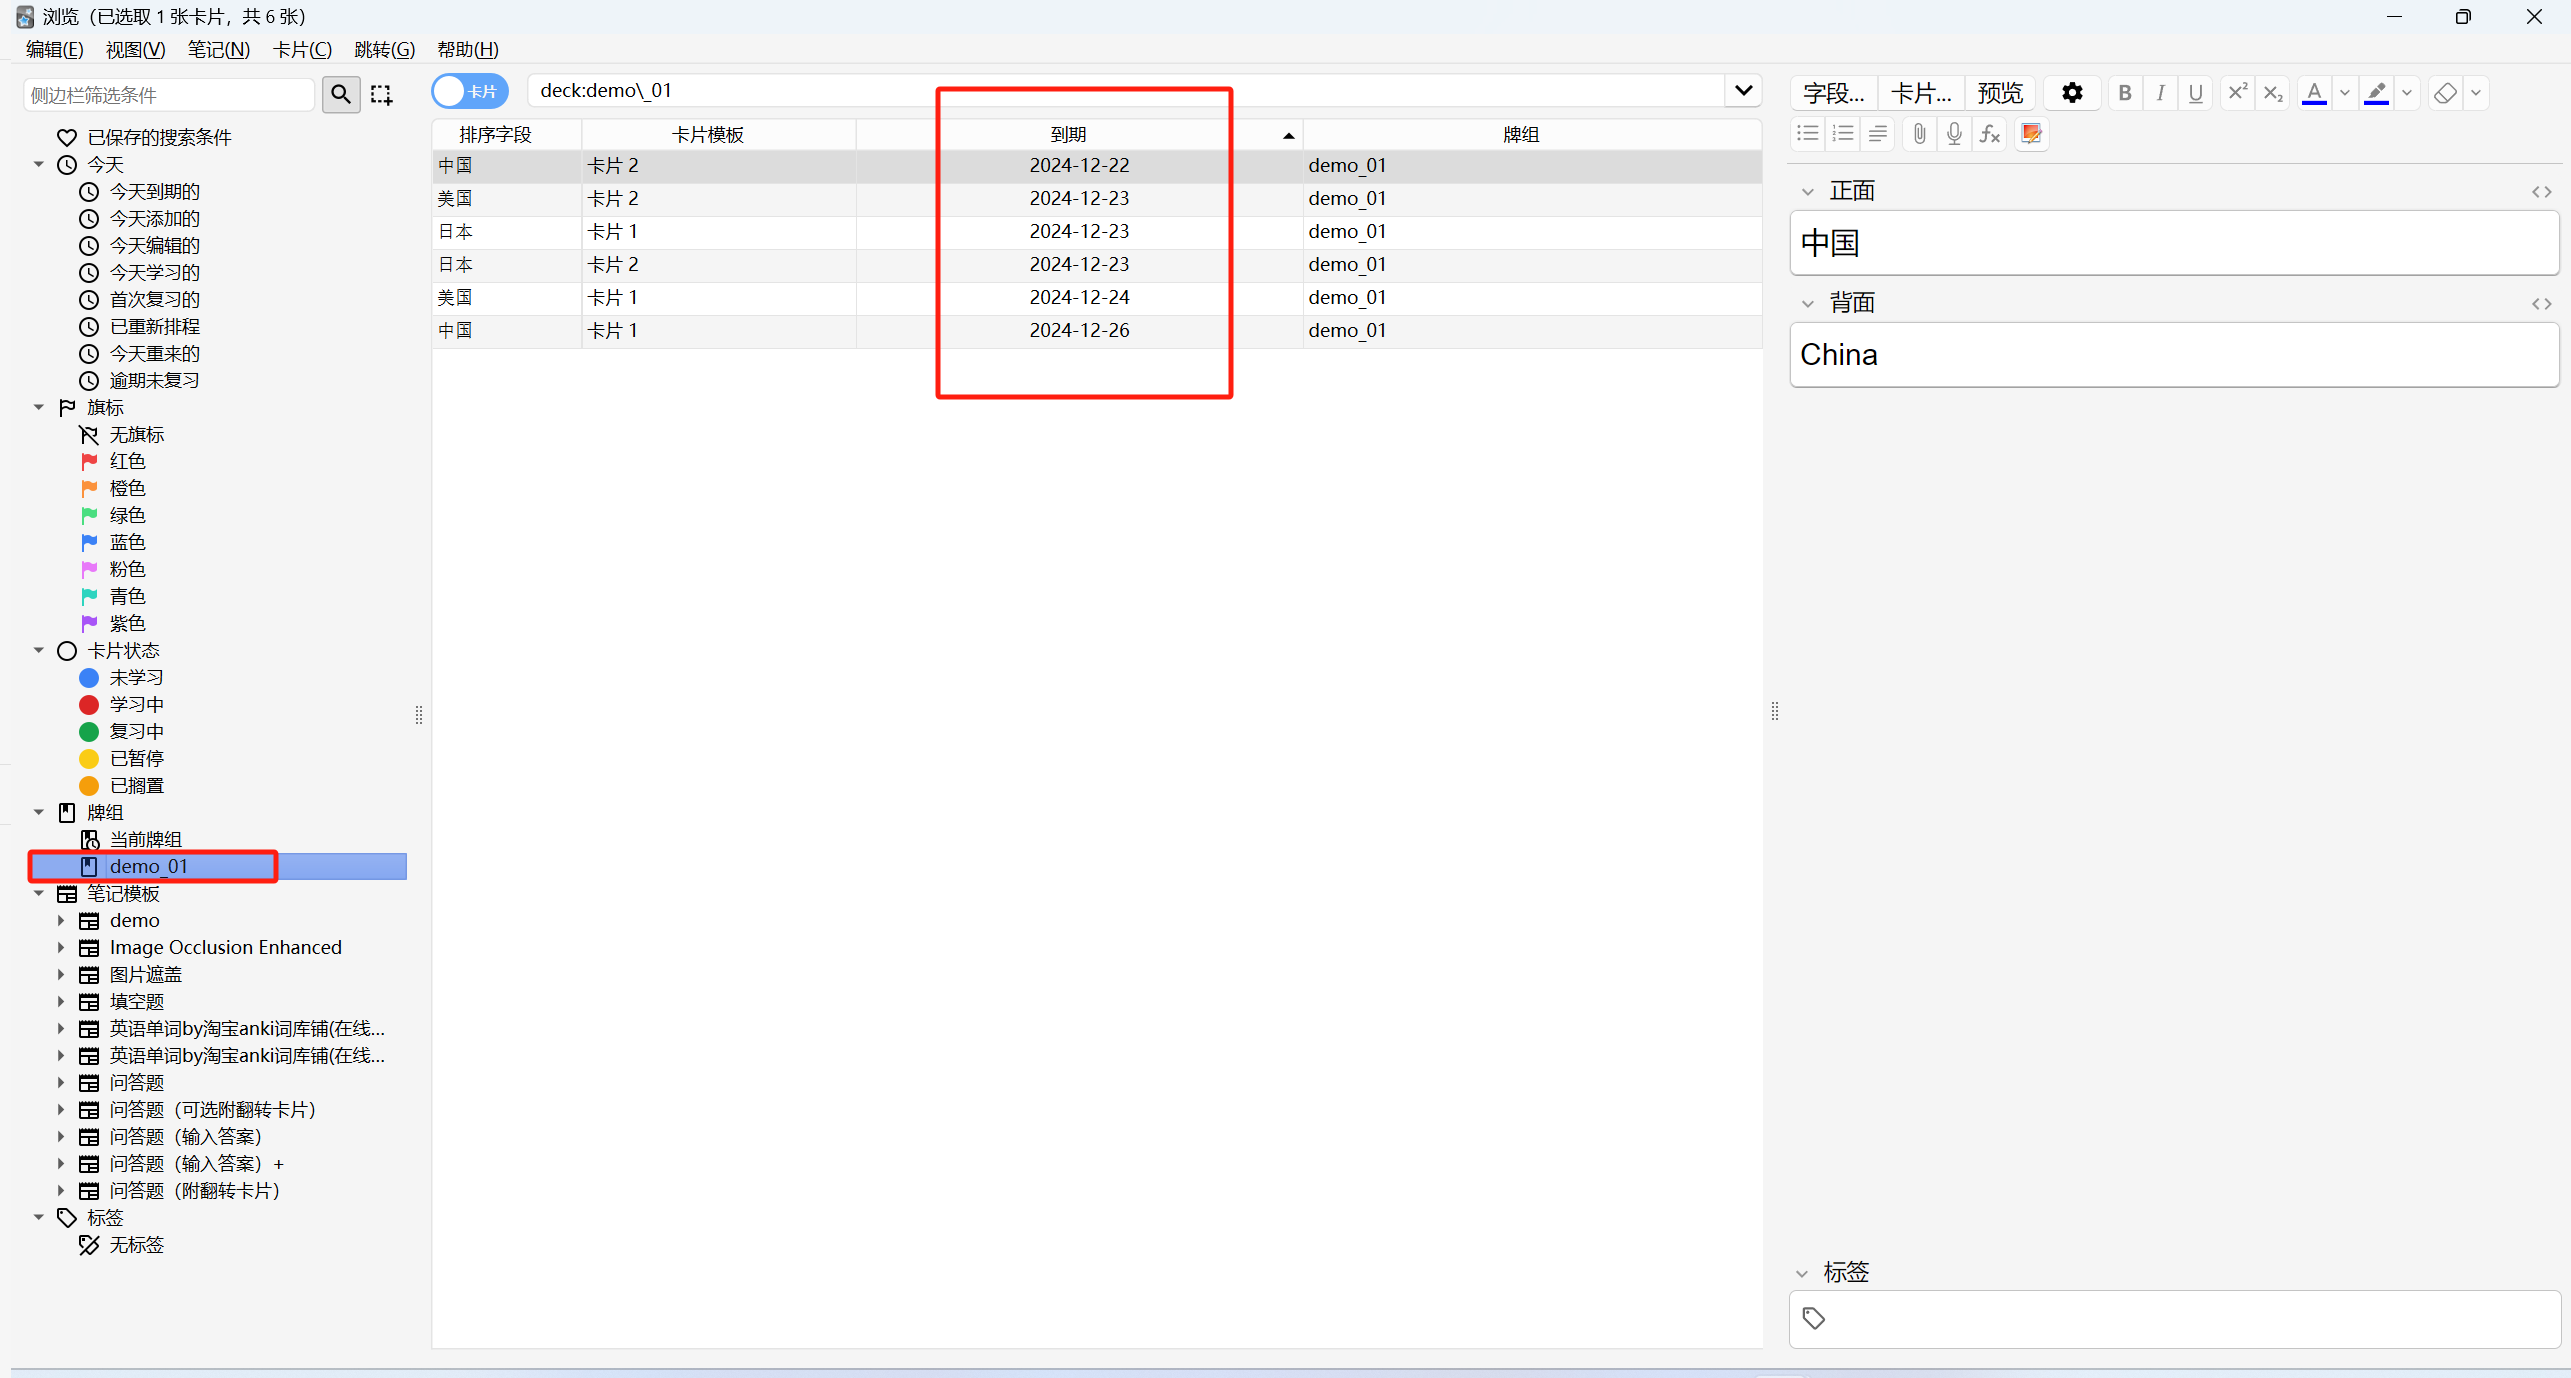Open the search history dropdown arrow
Screen dimensions: 2571x1378
click(x=1743, y=91)
